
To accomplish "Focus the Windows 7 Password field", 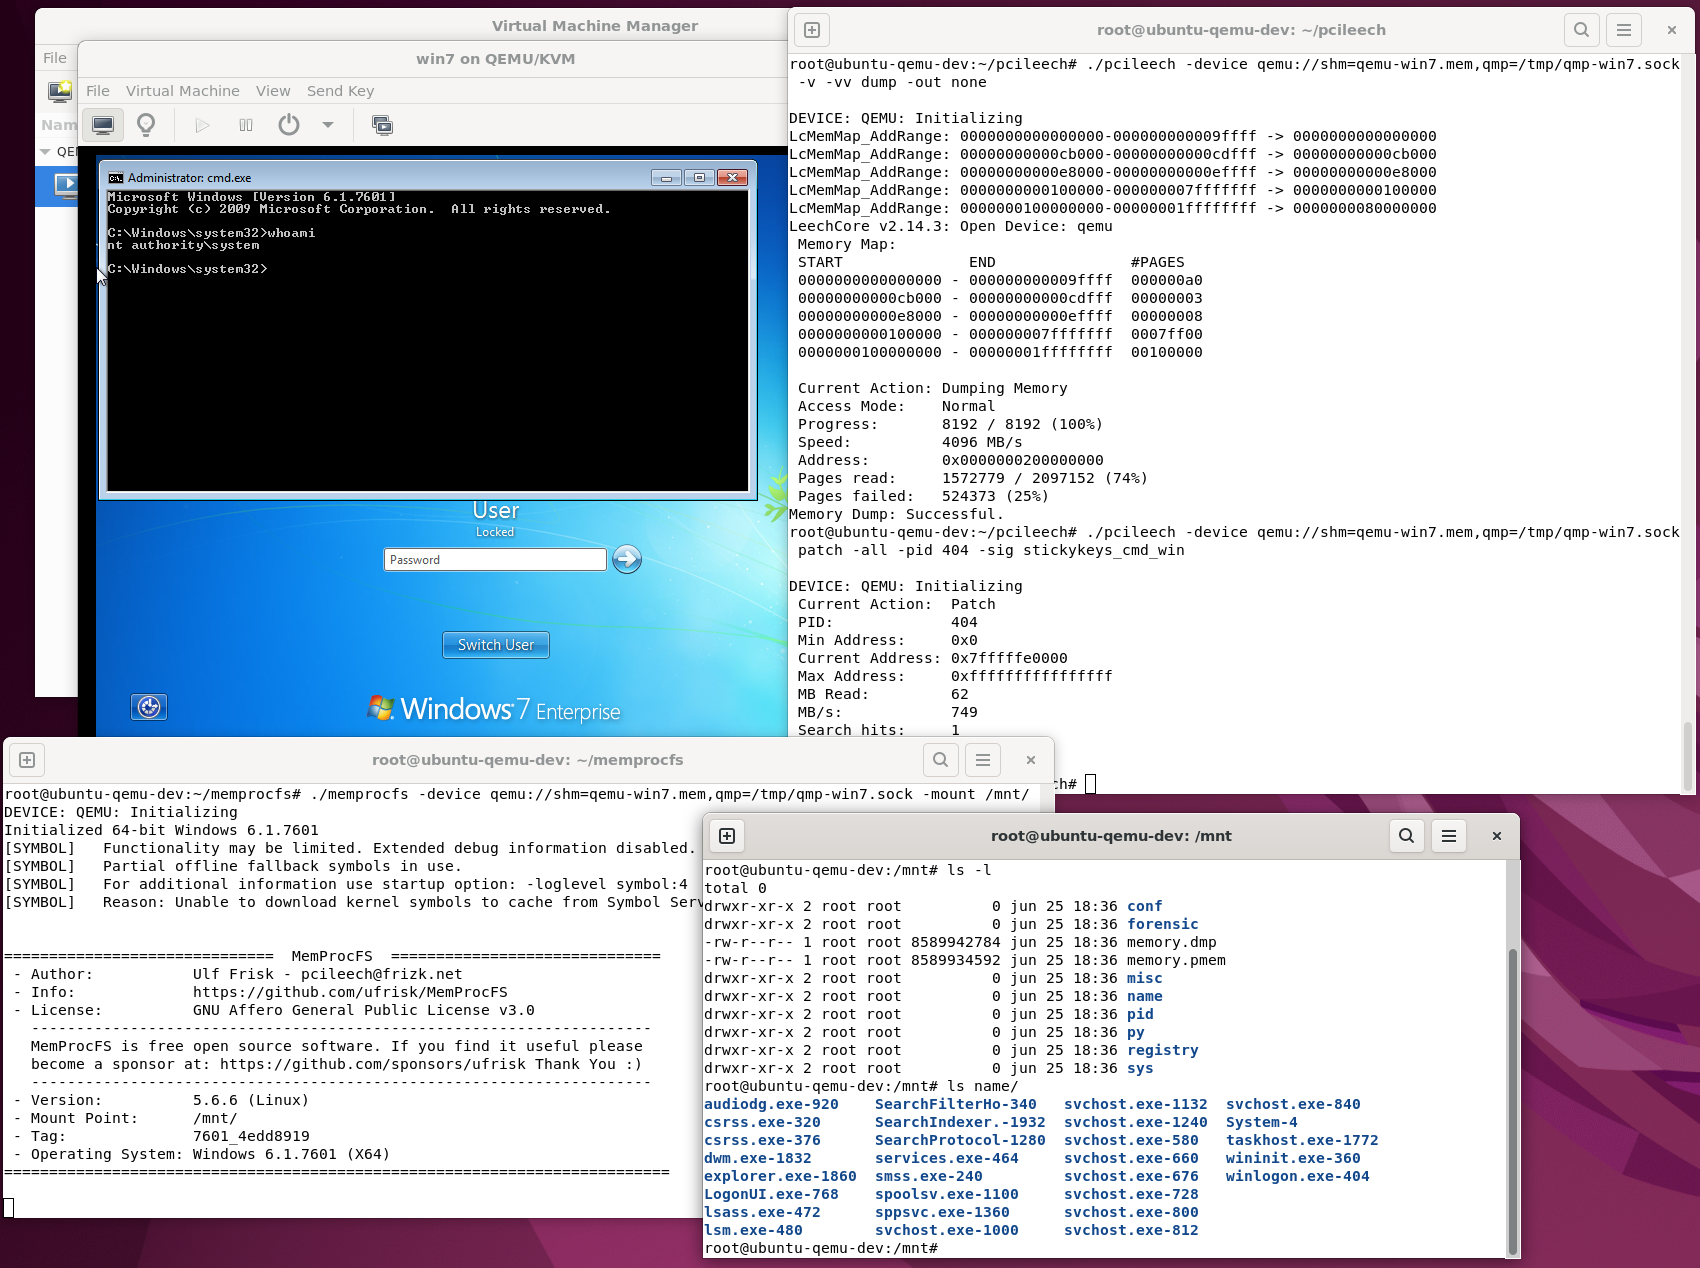I will (495, 560).
